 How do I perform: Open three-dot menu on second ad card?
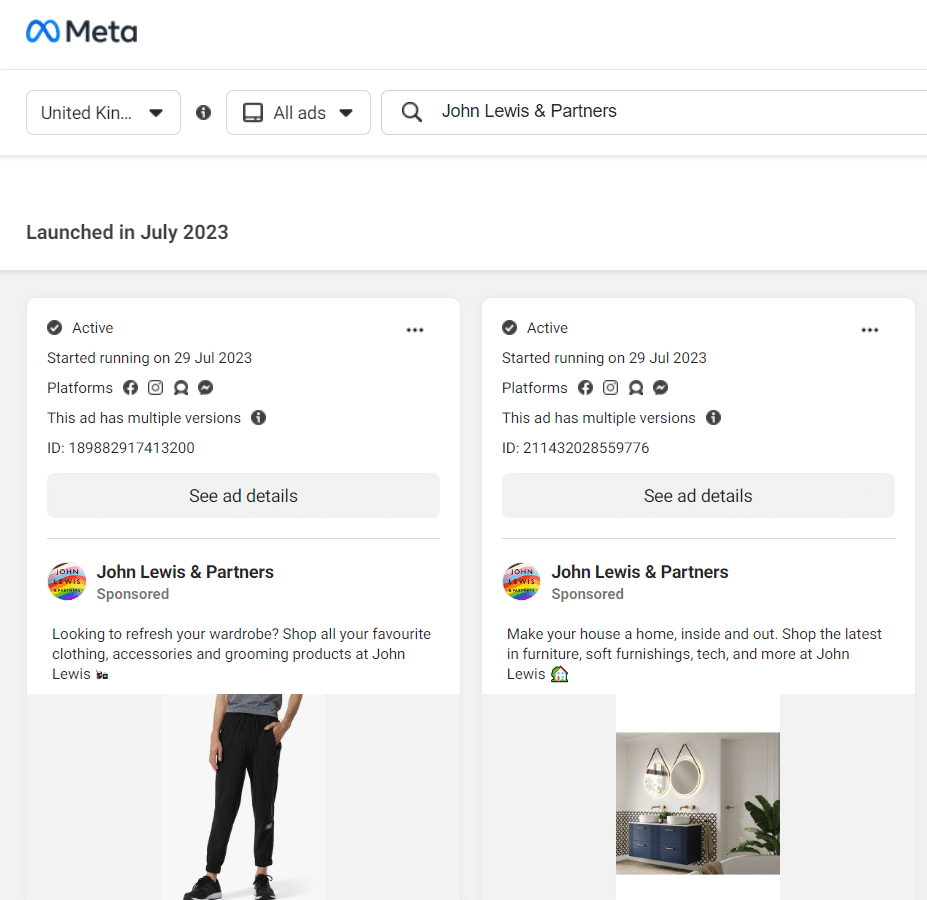870,330
